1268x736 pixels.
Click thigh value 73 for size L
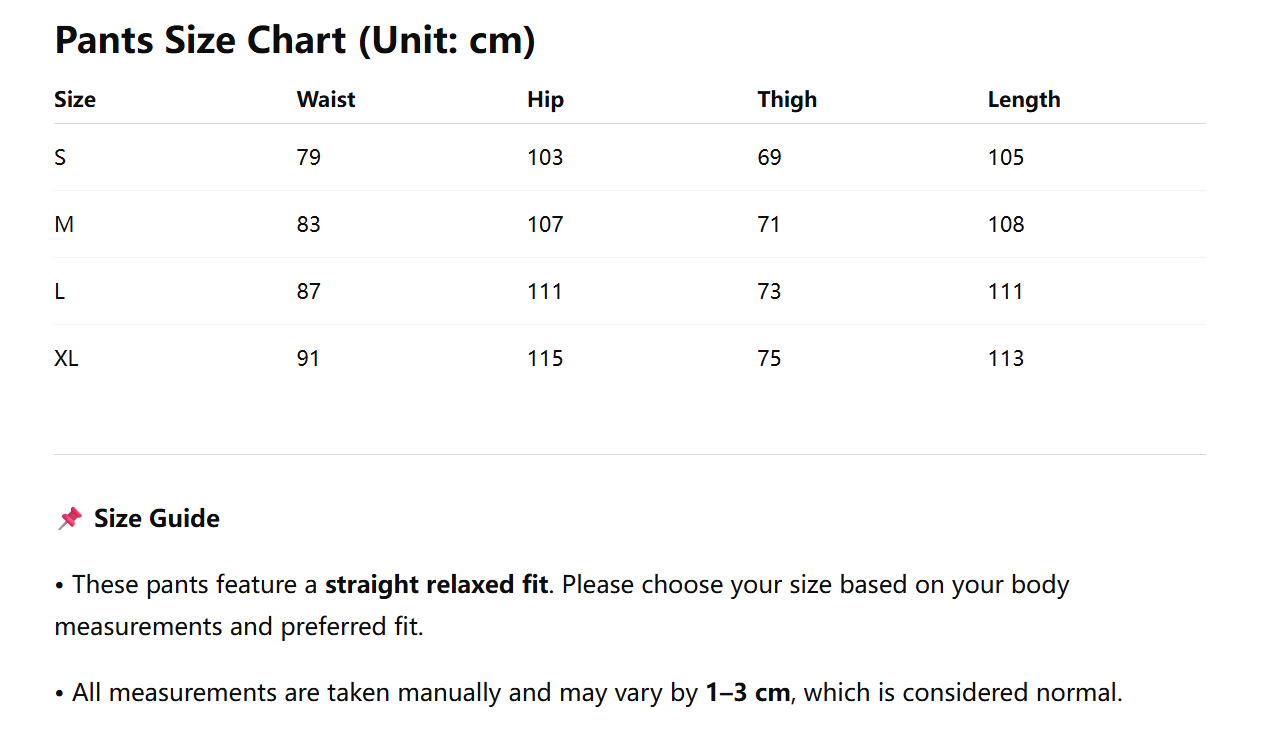[769, 291]
